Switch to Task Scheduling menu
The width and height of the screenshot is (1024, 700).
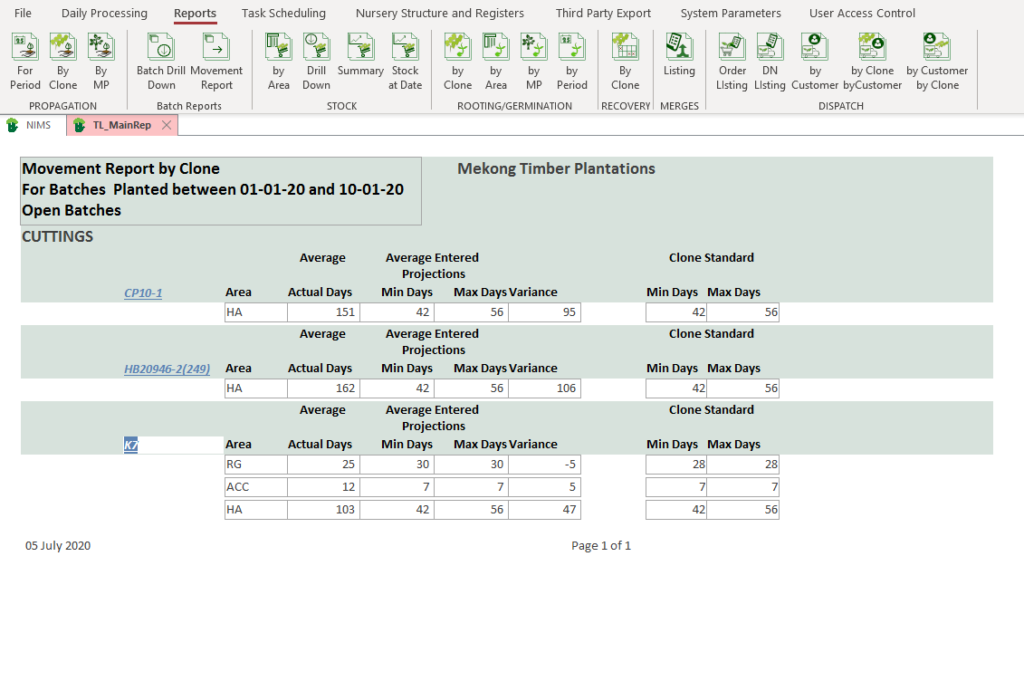click(283, 13)
